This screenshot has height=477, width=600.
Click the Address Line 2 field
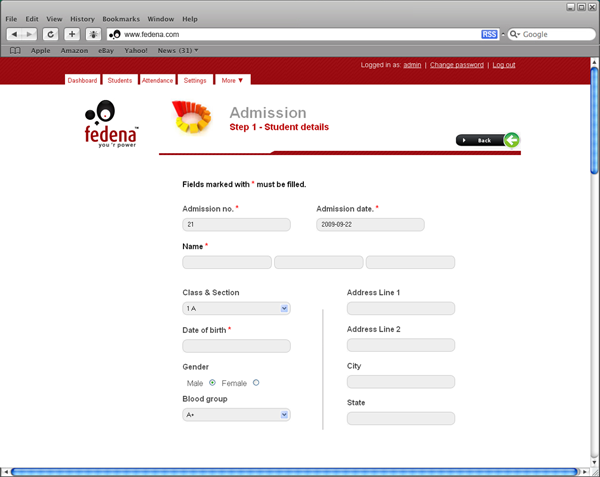coord(401,345)
